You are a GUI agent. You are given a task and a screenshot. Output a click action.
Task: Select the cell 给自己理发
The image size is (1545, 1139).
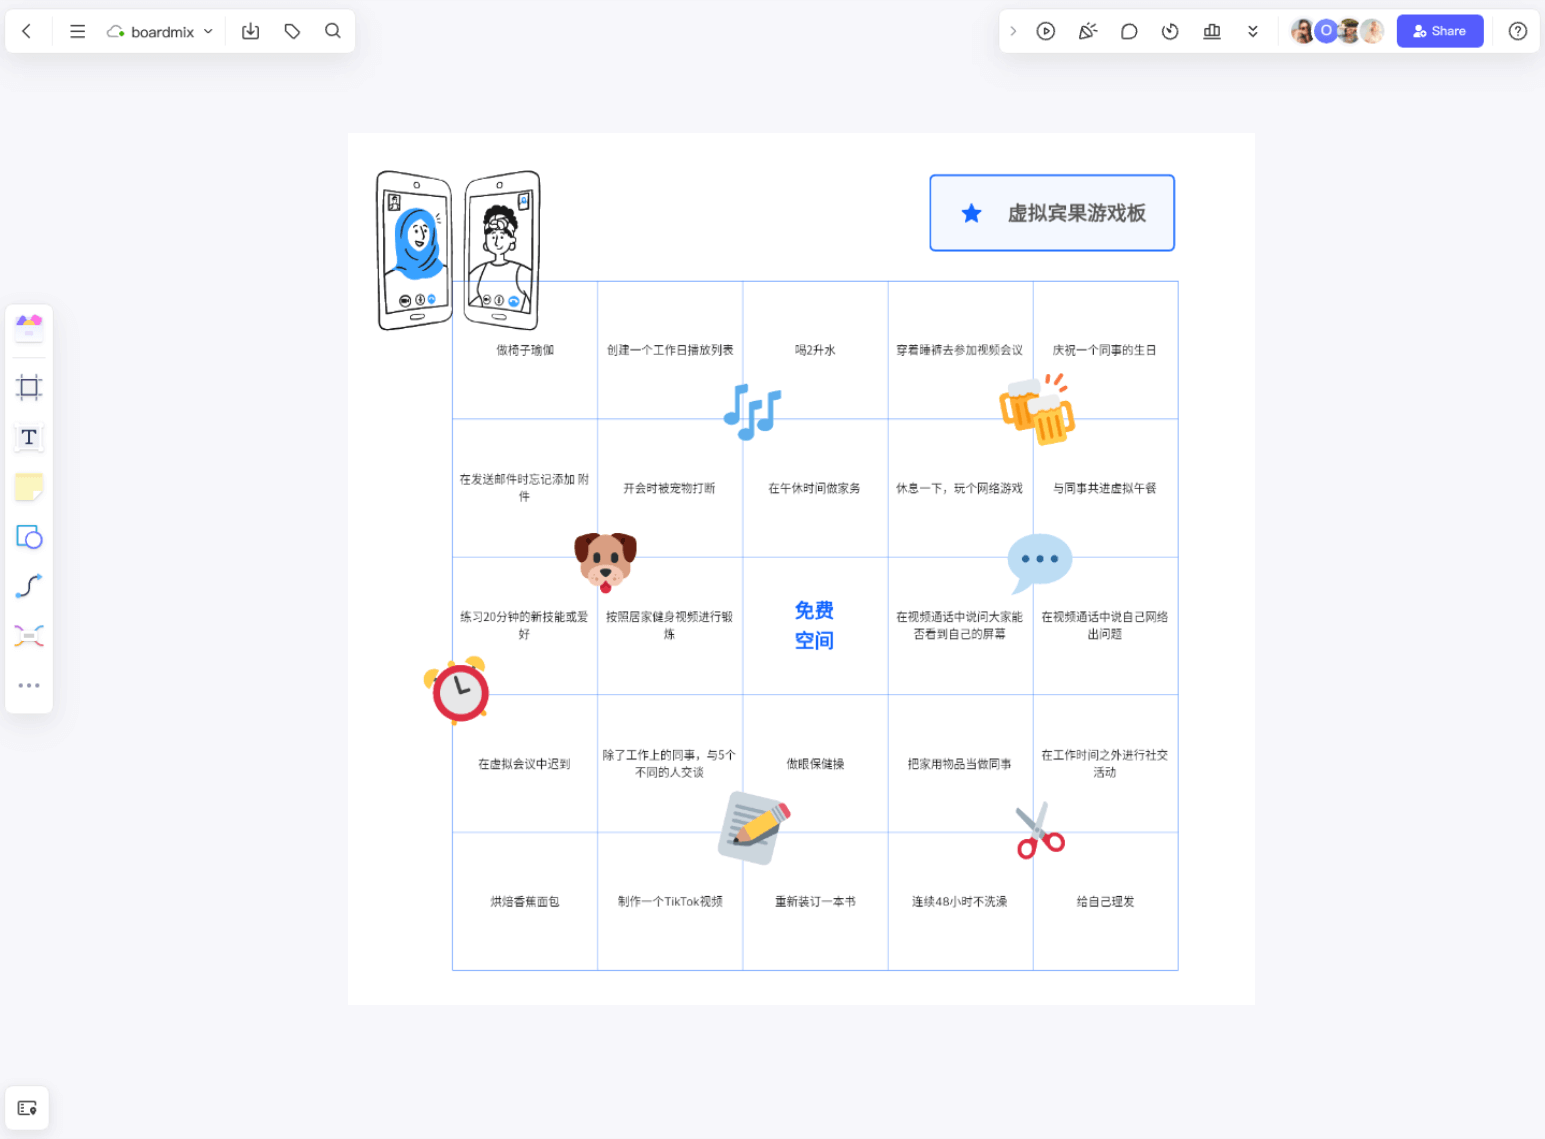click(x=1105, y=902)
